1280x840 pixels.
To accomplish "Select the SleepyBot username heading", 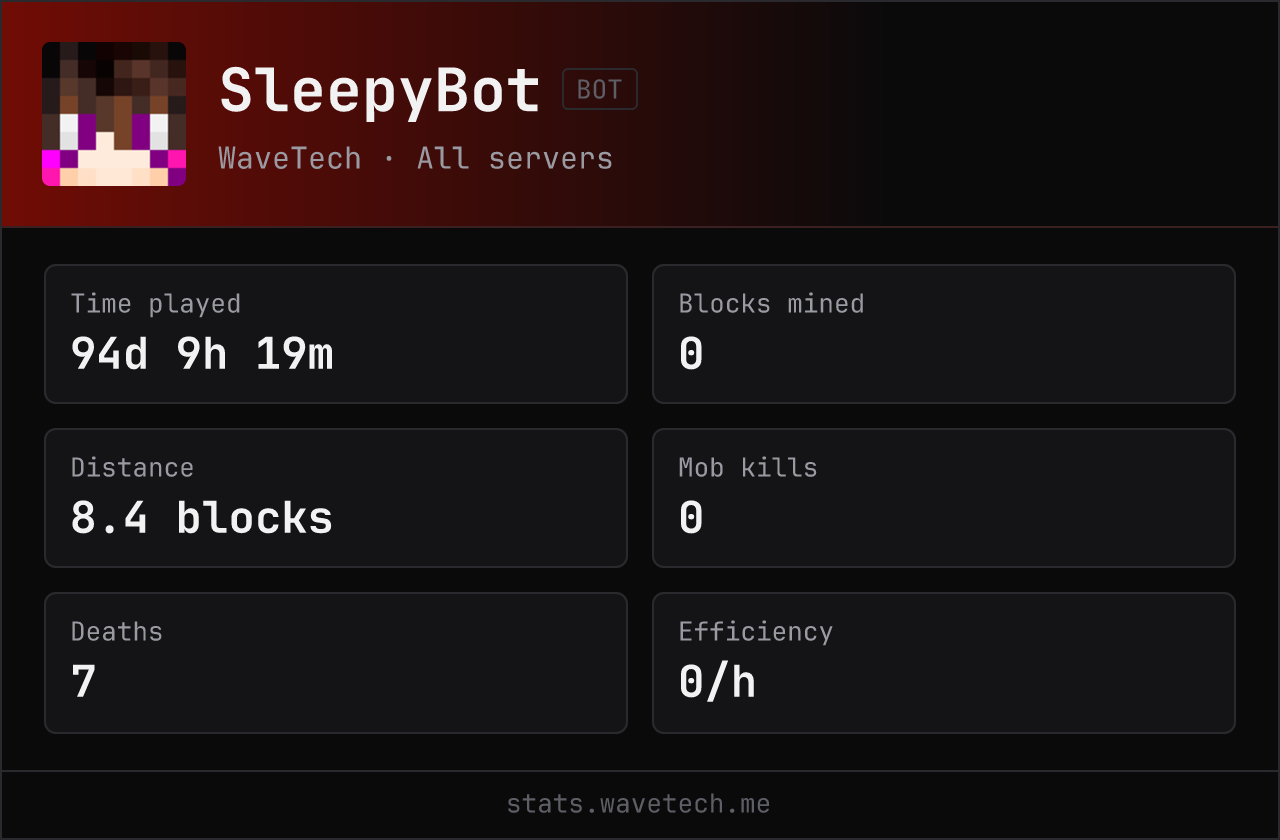I will (380, 91).
